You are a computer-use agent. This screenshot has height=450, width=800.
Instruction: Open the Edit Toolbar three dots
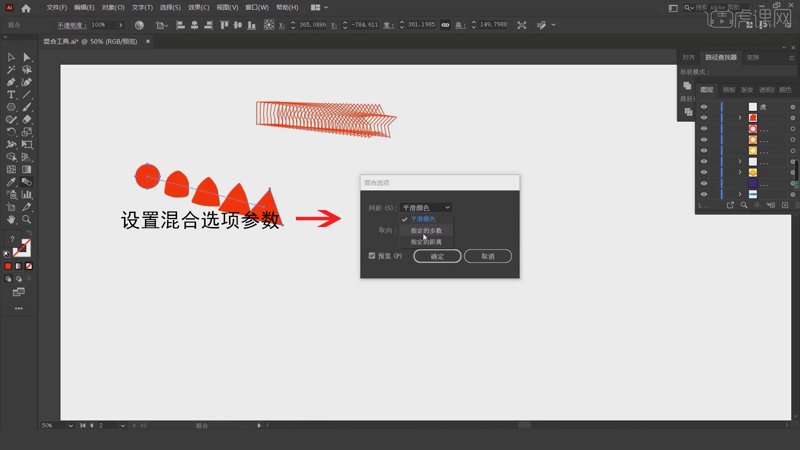(x=19, y=308)
